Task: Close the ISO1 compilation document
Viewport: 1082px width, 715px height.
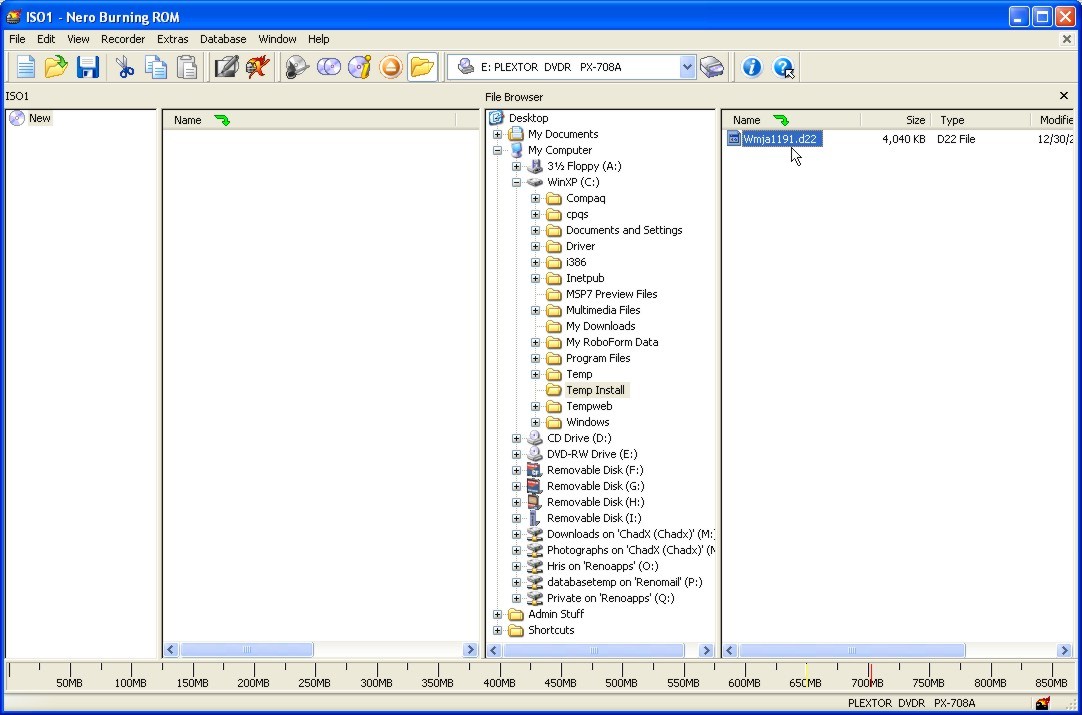Action: (1066, 39)
